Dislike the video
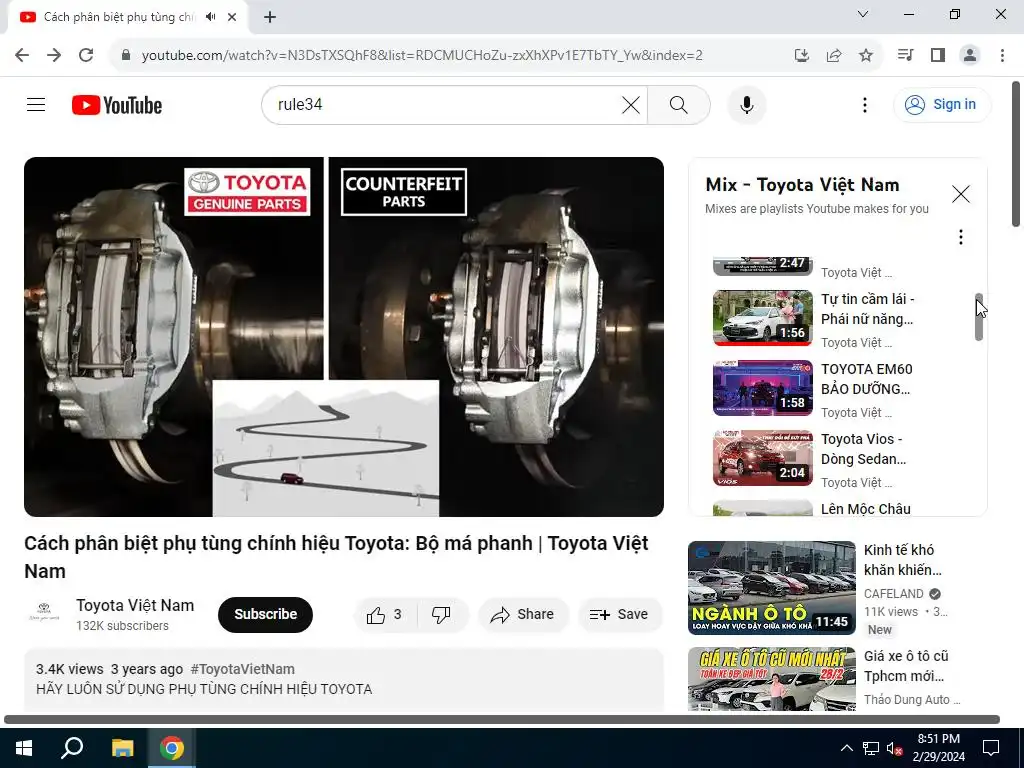Image resolution: width=1024 pixels, height=768 pixels. 441,615
